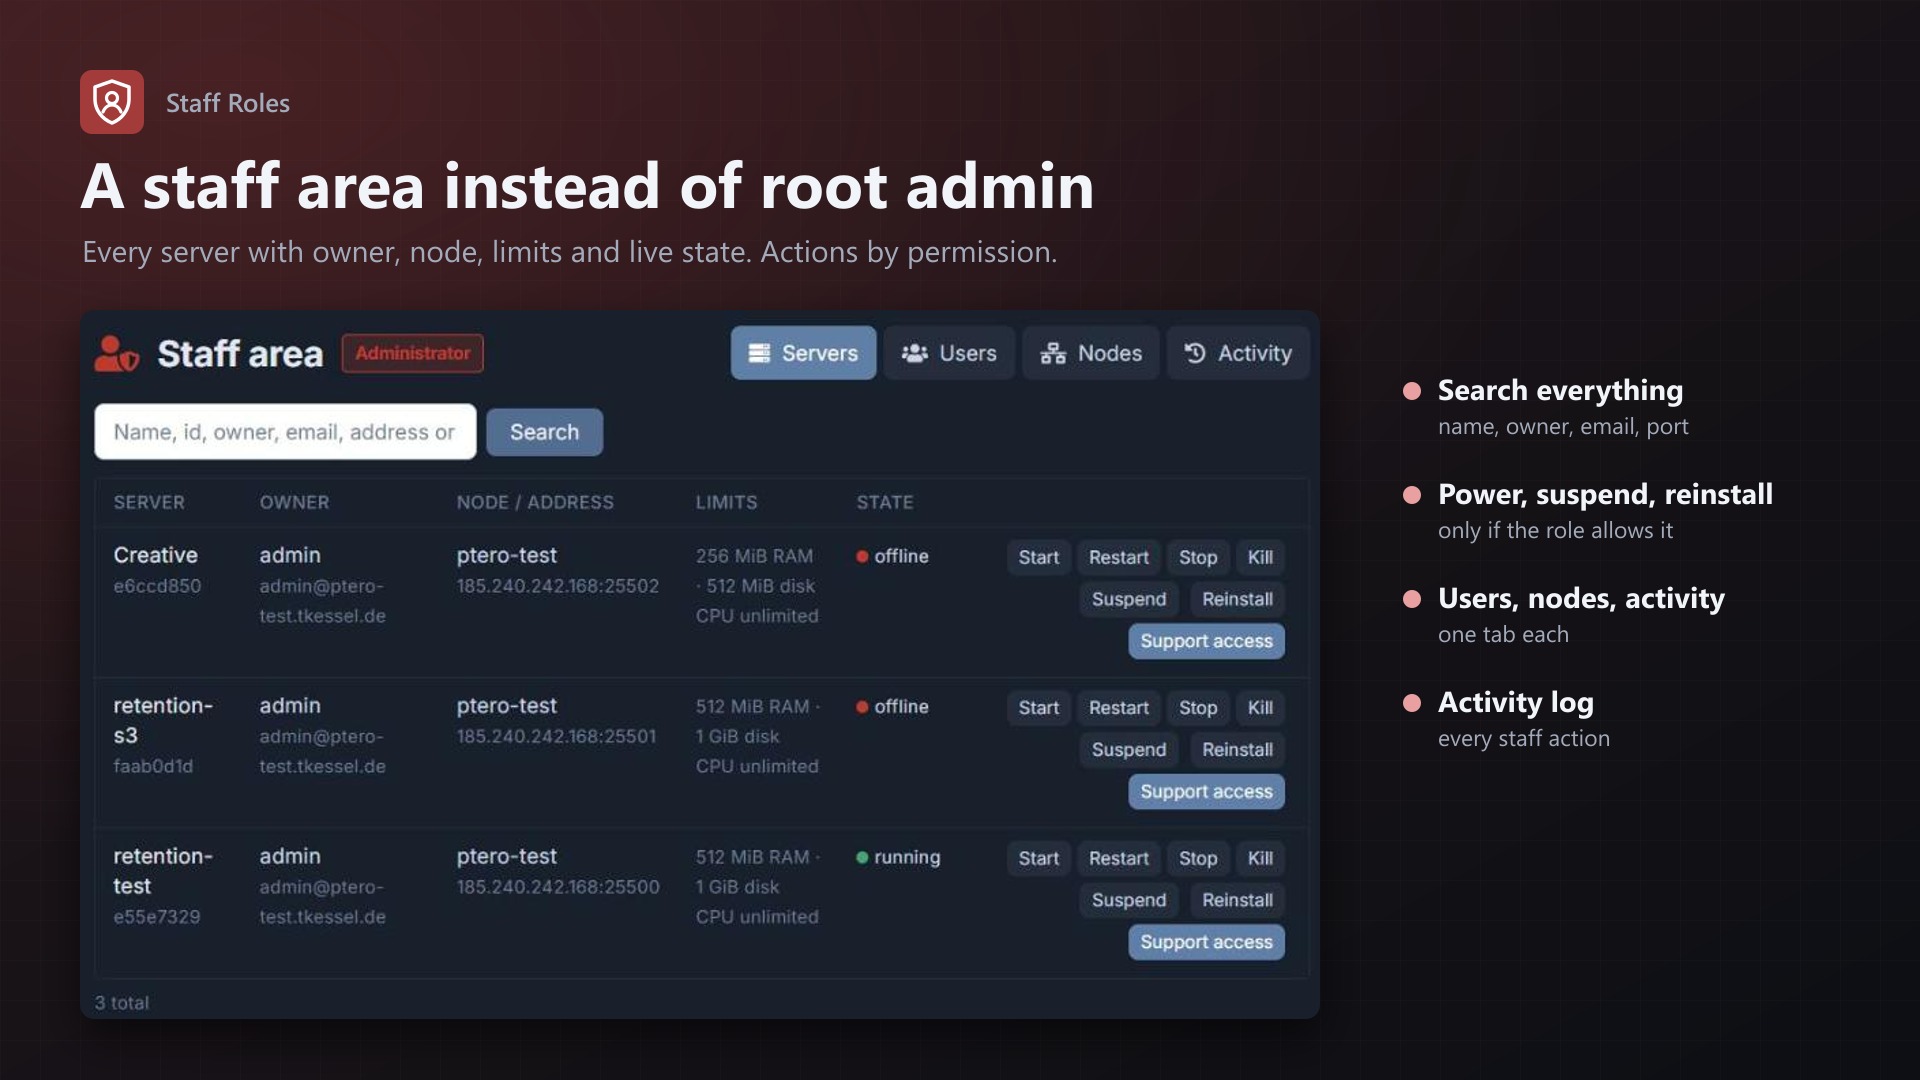Image resolution: width=1920 pixels, height=1080 pixels.
Task: Reinstall the retention-s3 server
Action: pos(1238,750)
